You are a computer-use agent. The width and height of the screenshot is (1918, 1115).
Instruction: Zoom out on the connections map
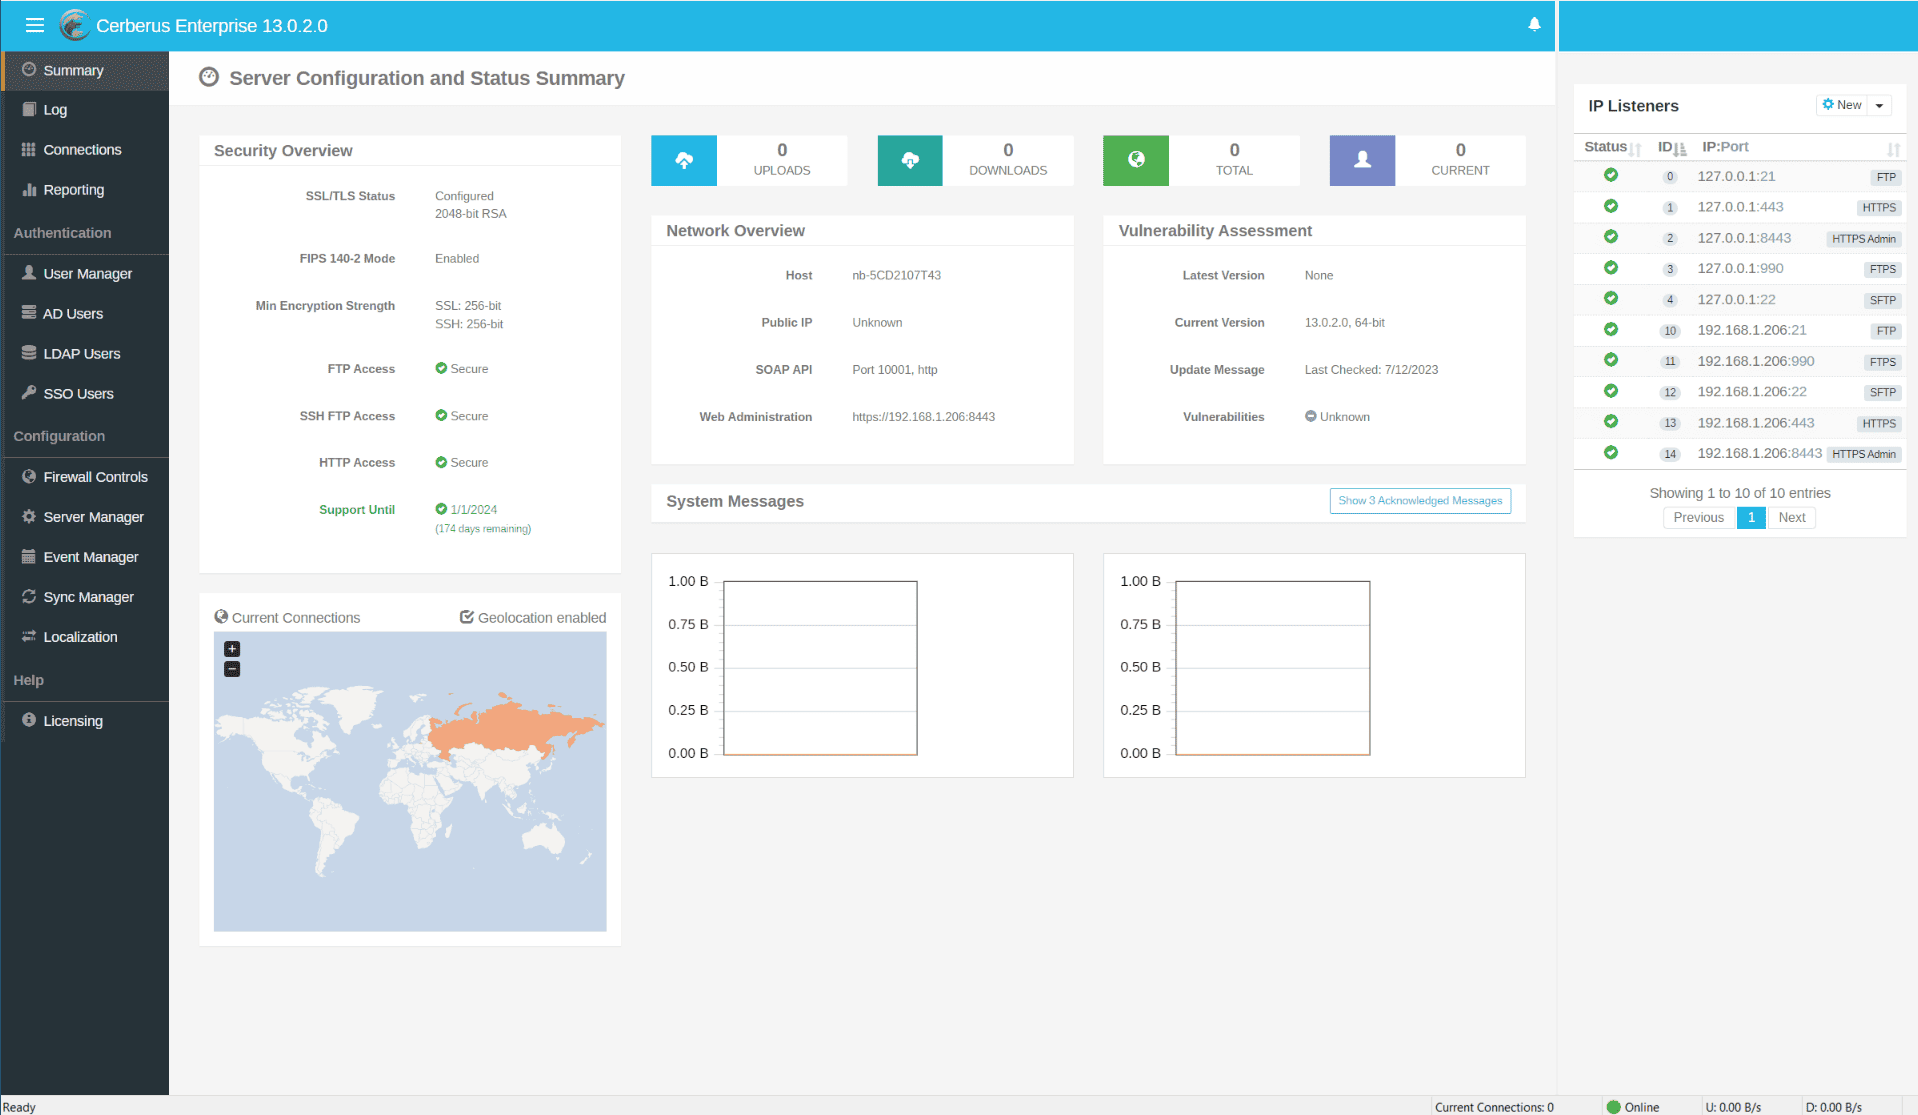(232, 669)
